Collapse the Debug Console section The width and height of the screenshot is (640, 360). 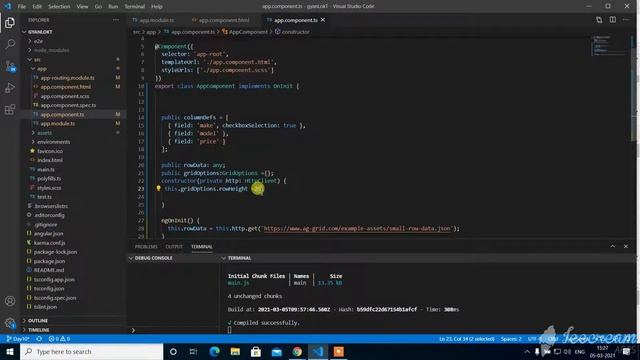tap(153, 258)
